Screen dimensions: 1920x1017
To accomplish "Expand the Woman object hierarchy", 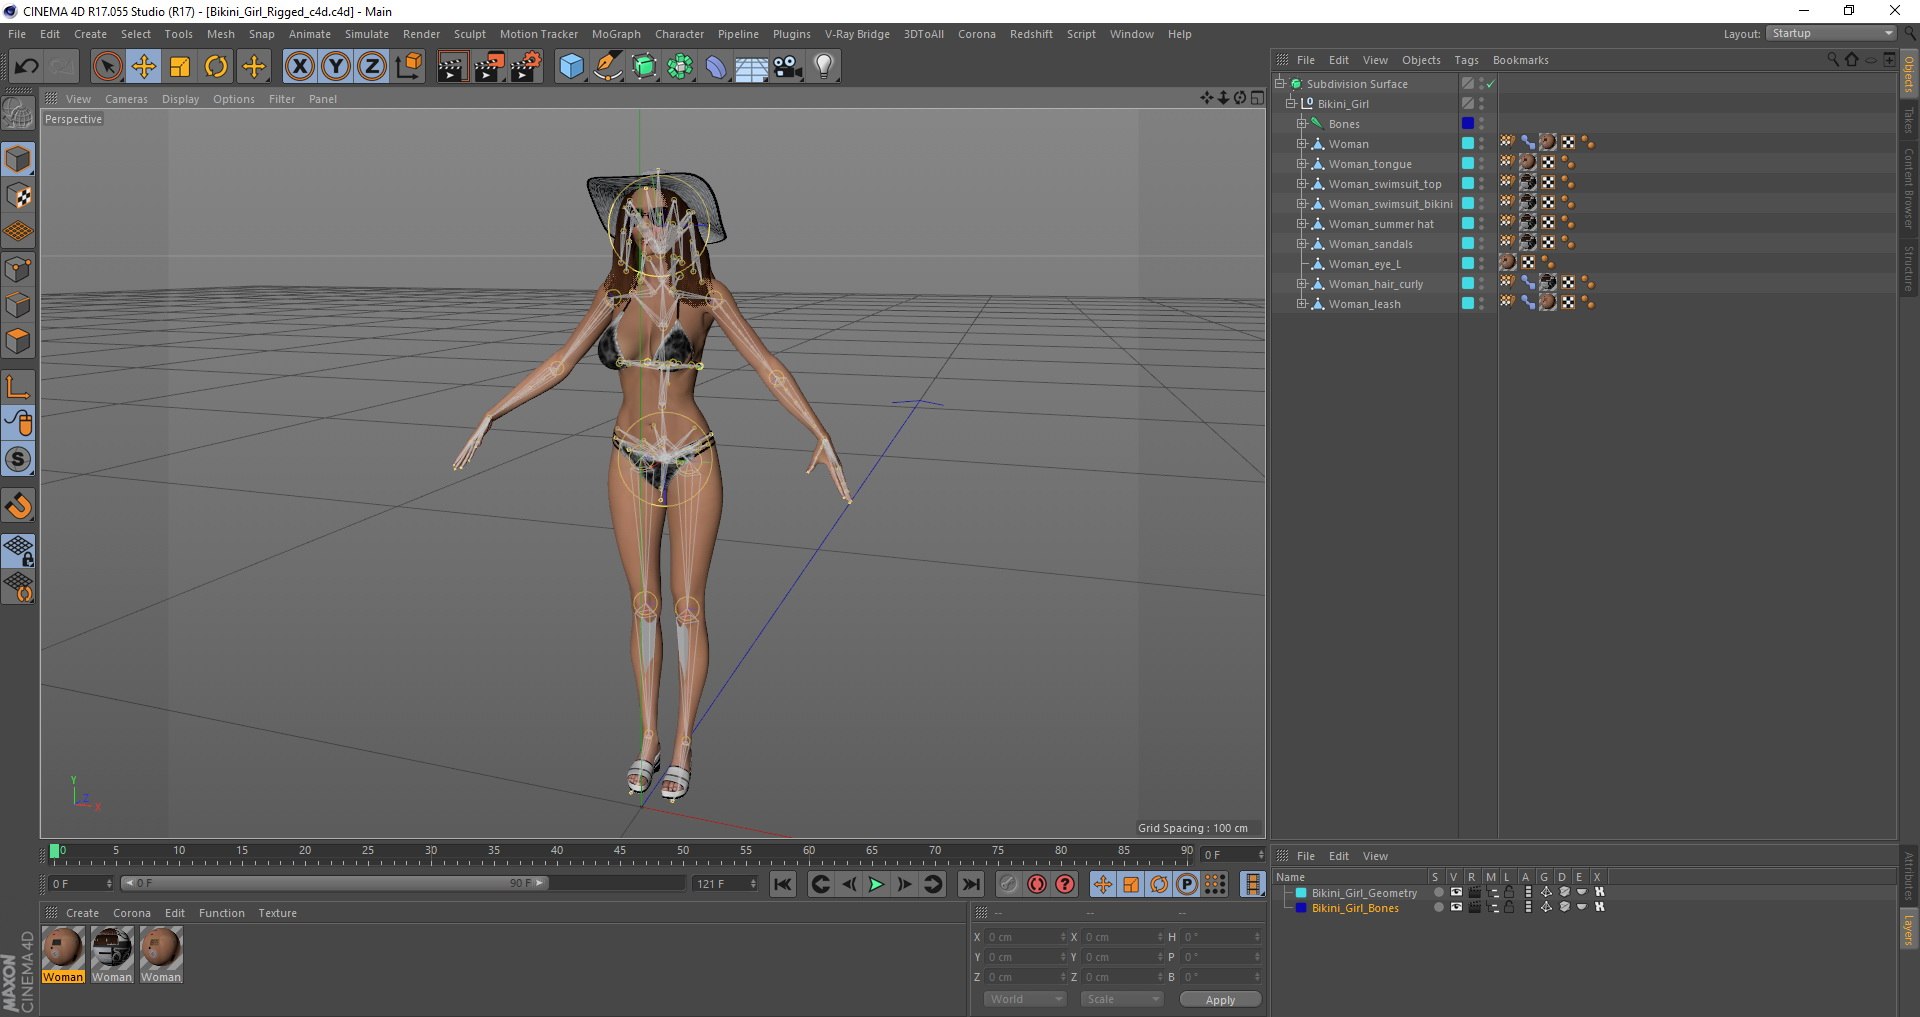I will coord(1302,144).
